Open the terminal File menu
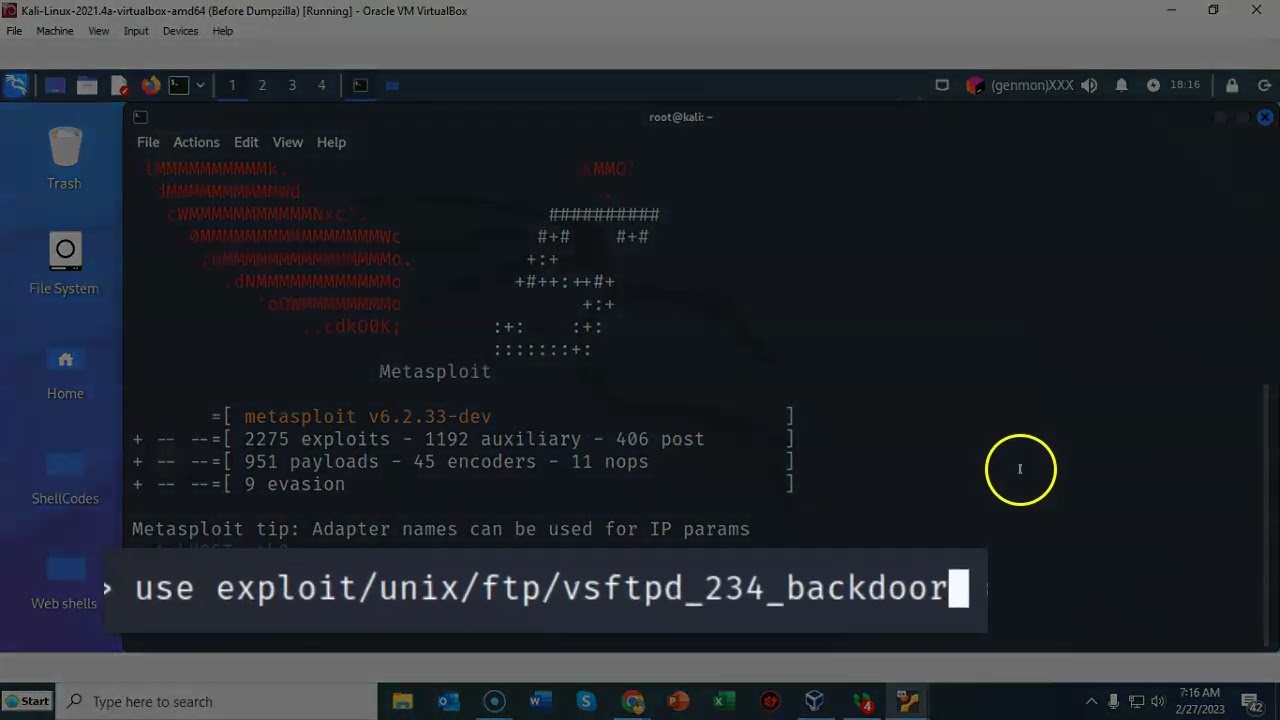Viewport: 1280px width, 720px height. [148, 142]
